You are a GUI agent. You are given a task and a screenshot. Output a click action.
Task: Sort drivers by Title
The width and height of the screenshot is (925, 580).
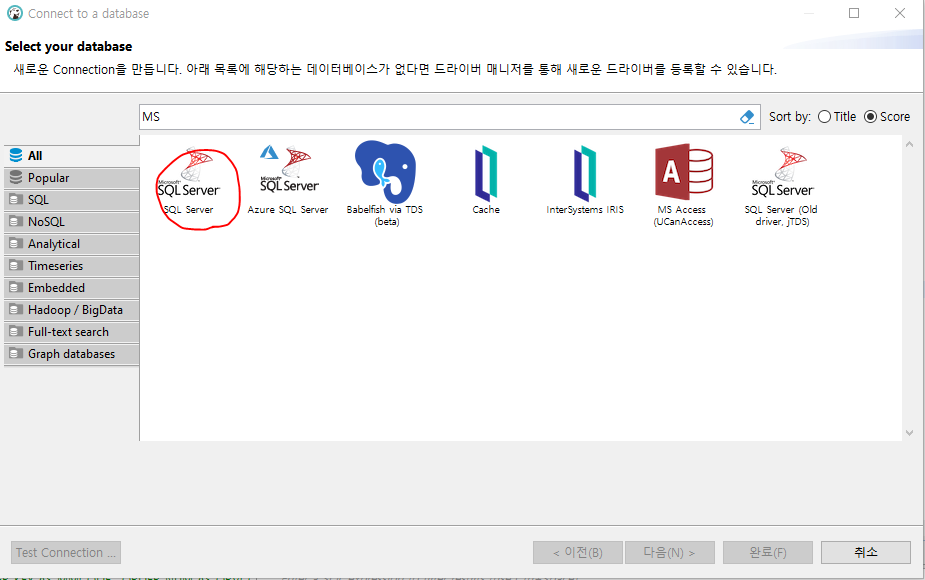click(x=837, y=117)
